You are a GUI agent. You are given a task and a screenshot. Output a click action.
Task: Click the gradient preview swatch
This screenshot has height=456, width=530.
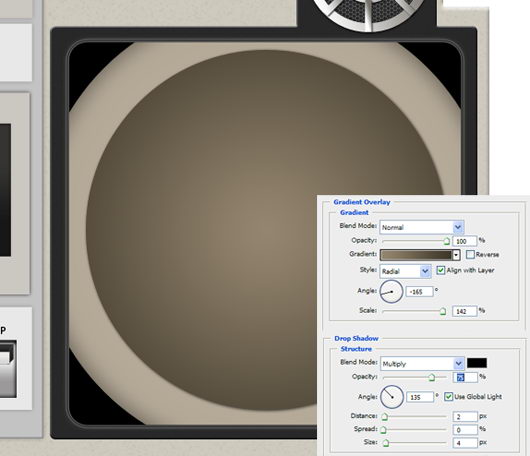pos(416,255)
